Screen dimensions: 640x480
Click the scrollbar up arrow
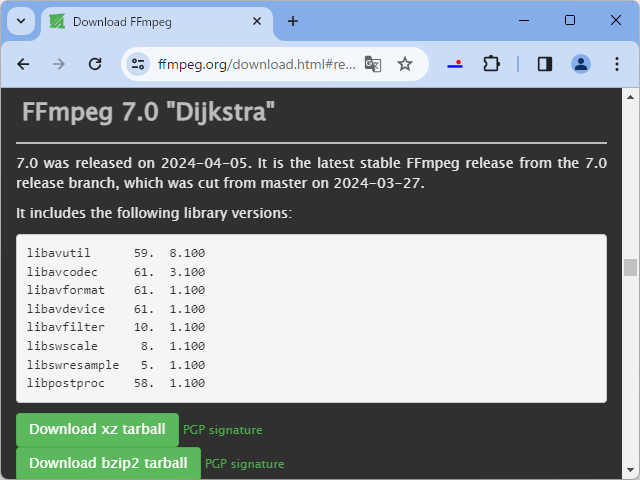click(630, 97)
